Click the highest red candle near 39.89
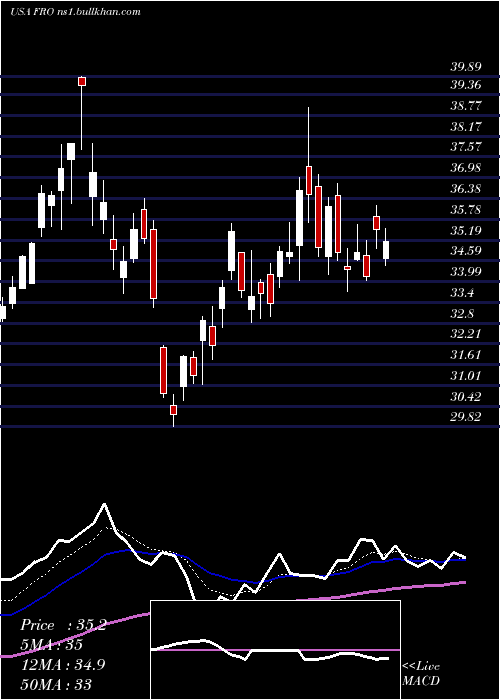Viewport: 500px width, 700px height. click(x=82, y=81)
